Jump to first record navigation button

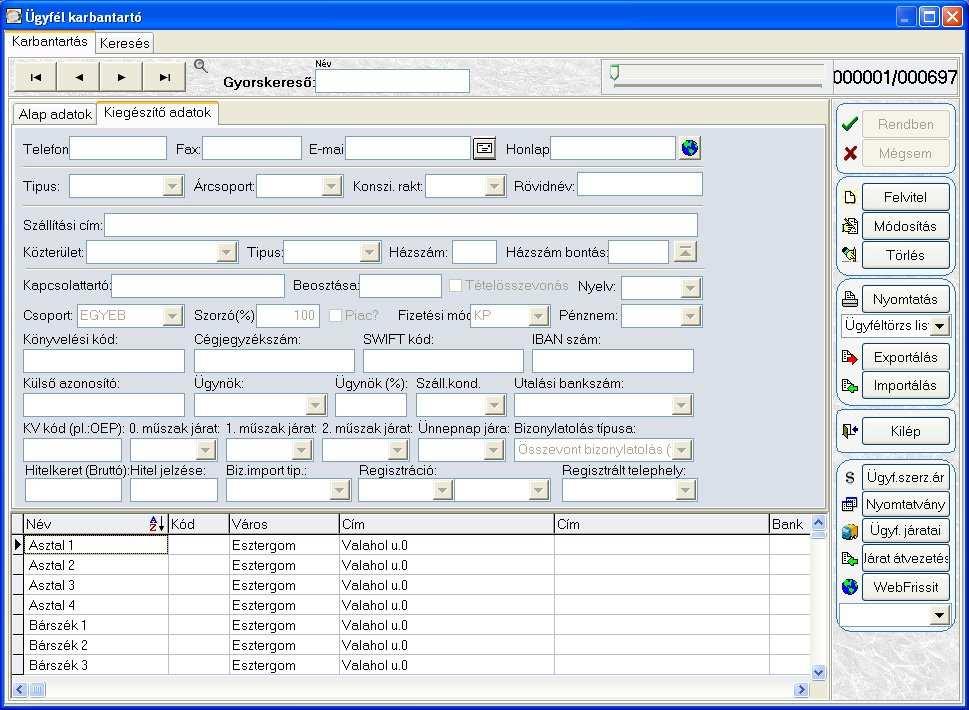point(36,77)
